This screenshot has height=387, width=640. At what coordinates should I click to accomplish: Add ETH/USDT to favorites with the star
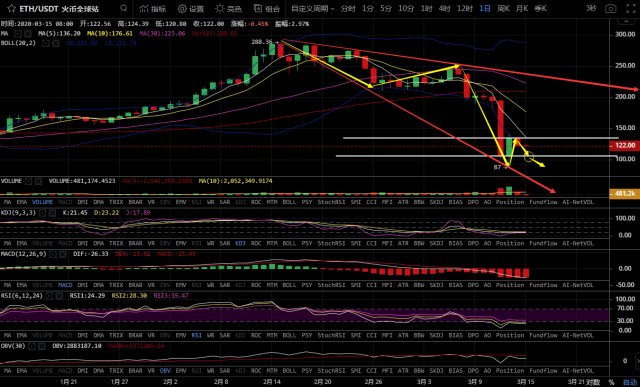coord(11,8)
